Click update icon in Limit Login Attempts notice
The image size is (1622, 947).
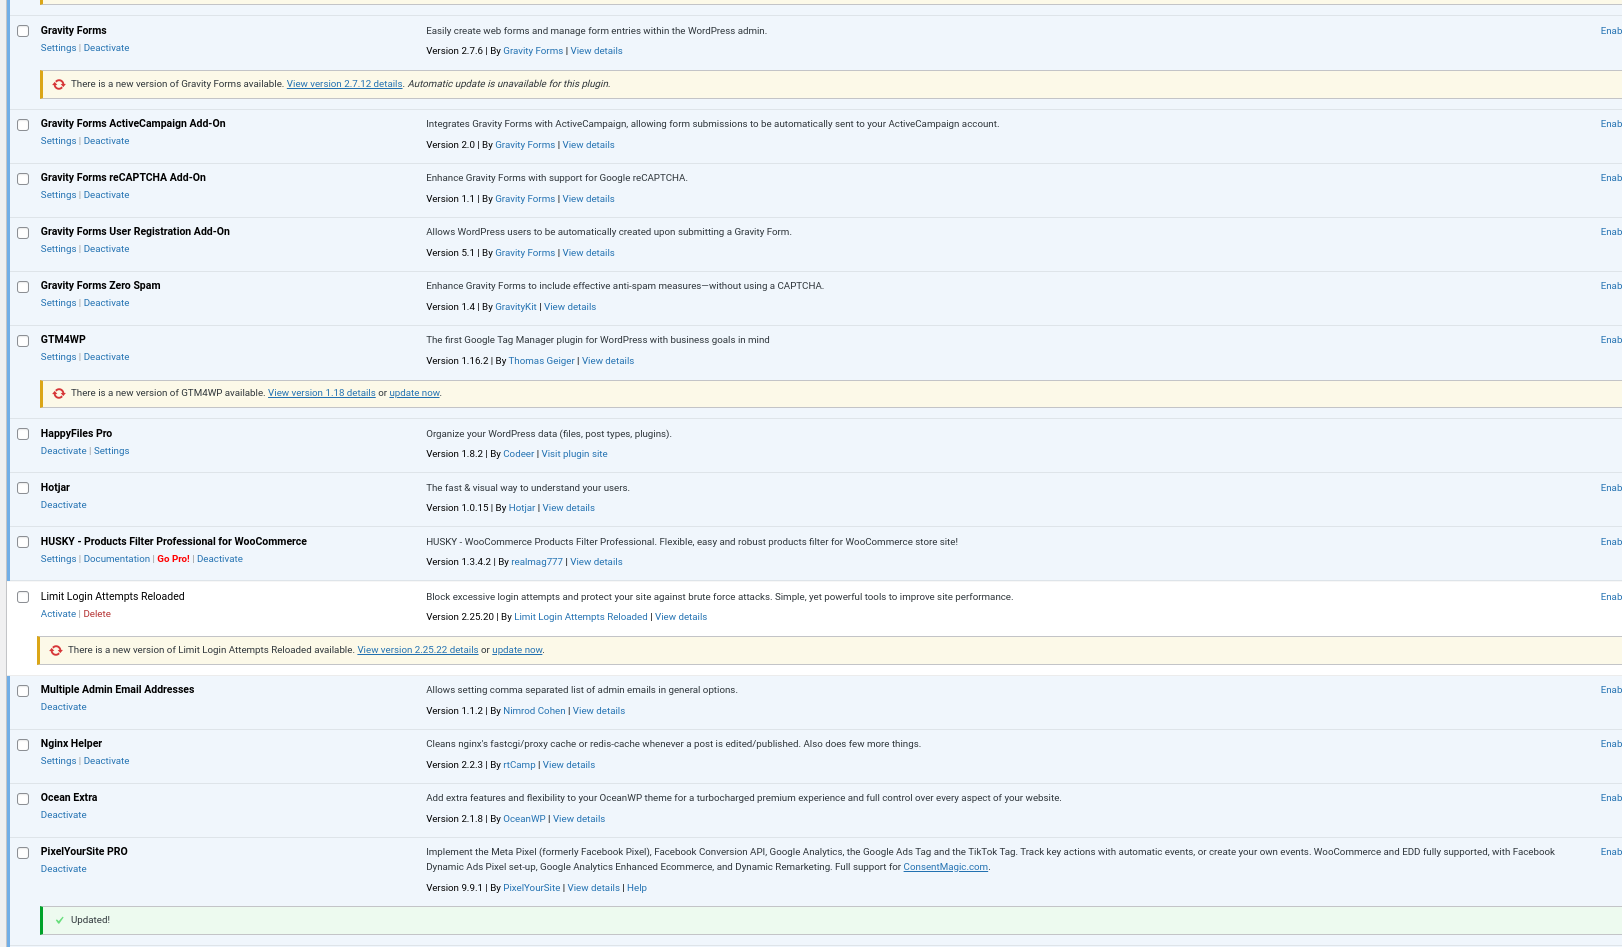pyautogui.click(x=56, y=651)
